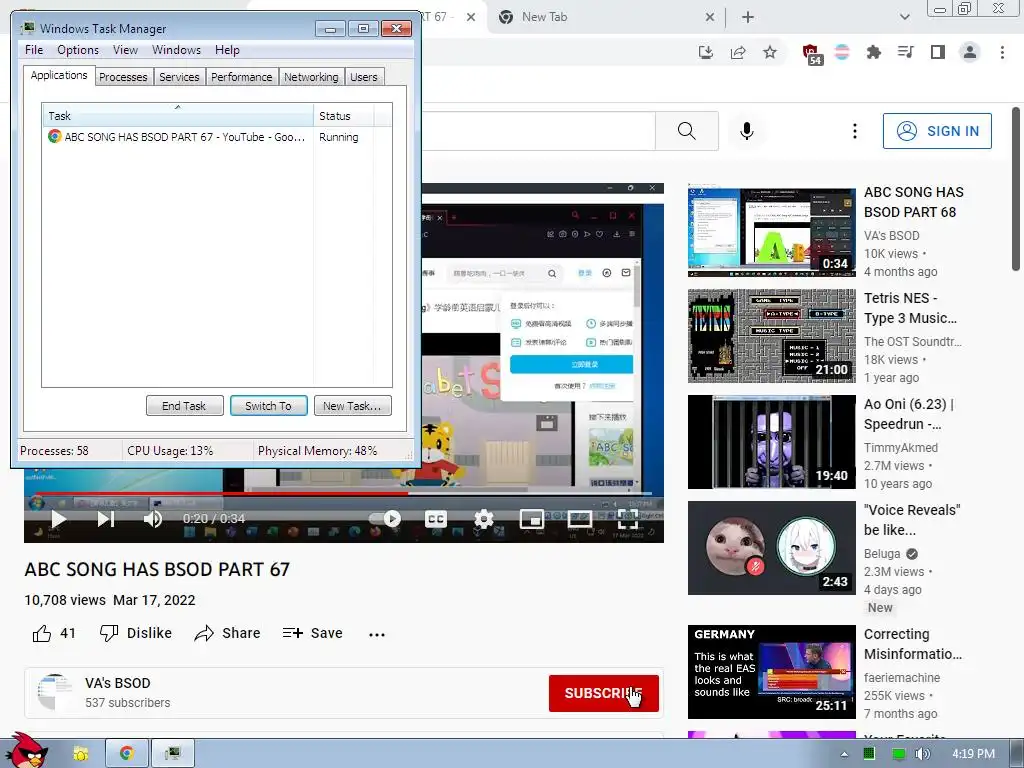
Task: Expand the Chrome tab search chevron
Action: [x=904, y=18]
